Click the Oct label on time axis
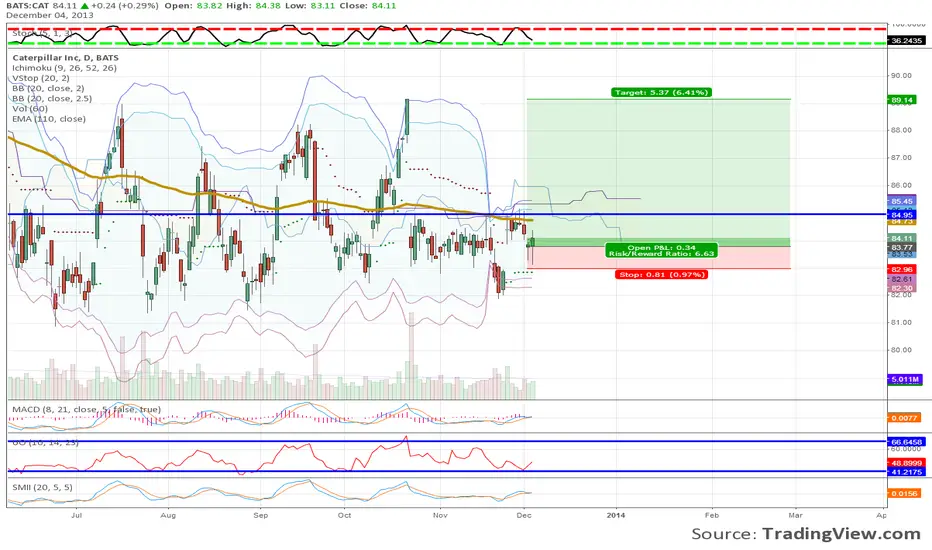 (x=344, y=515)
